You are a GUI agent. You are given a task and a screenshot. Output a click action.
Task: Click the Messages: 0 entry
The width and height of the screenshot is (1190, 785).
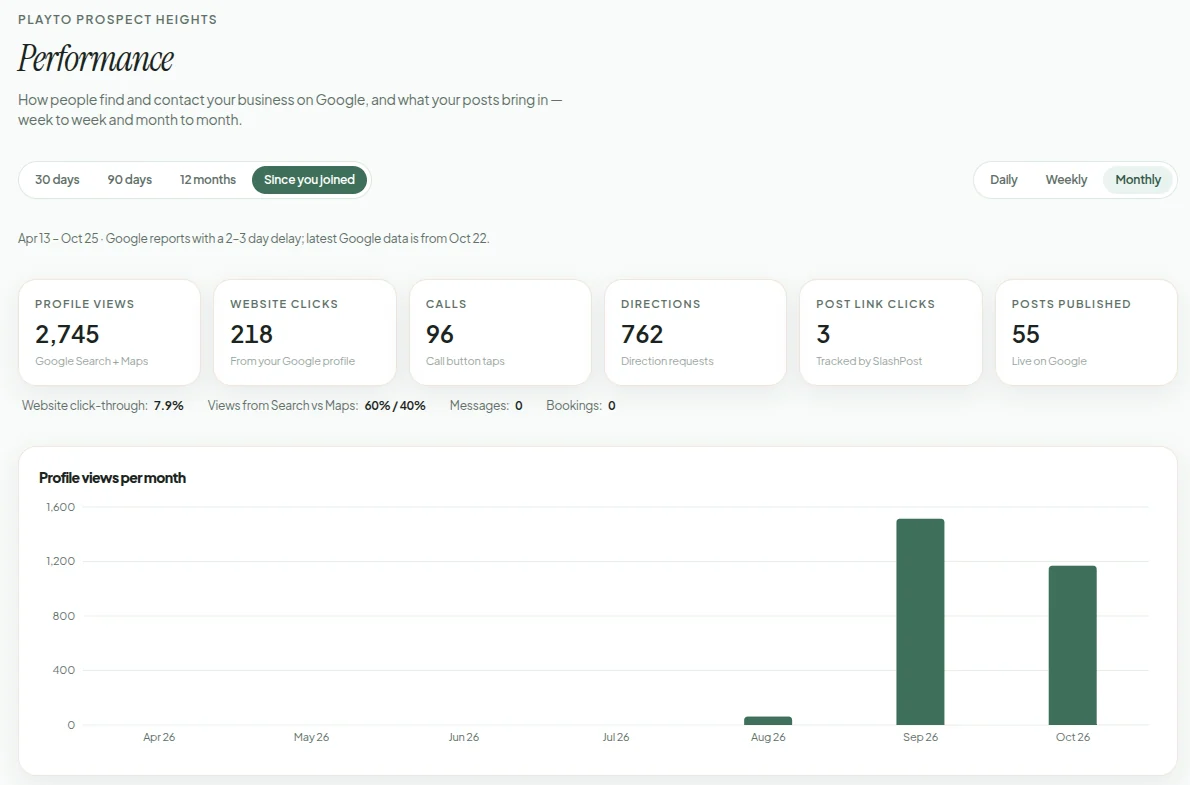(486, 405)
